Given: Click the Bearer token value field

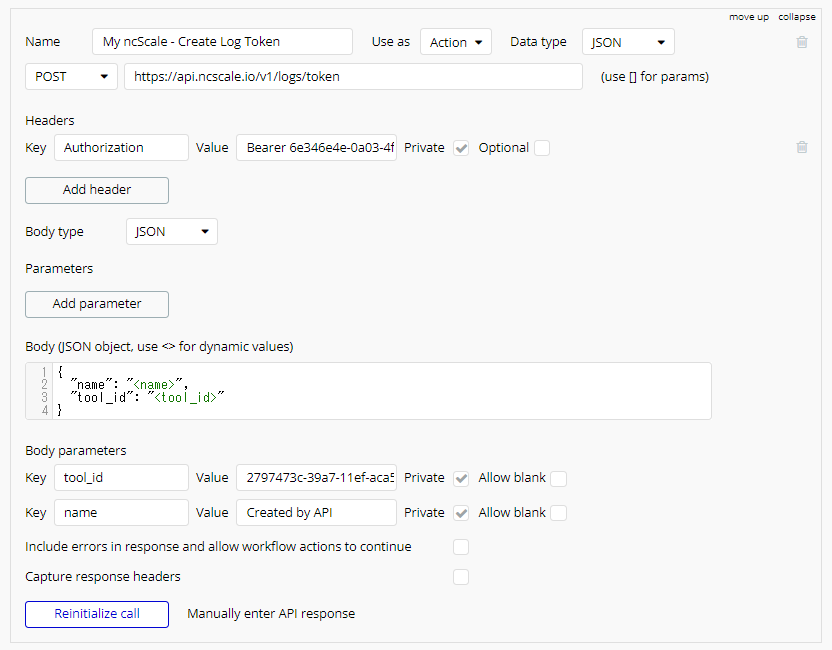Looking at the screenshot, I should 316,148.
